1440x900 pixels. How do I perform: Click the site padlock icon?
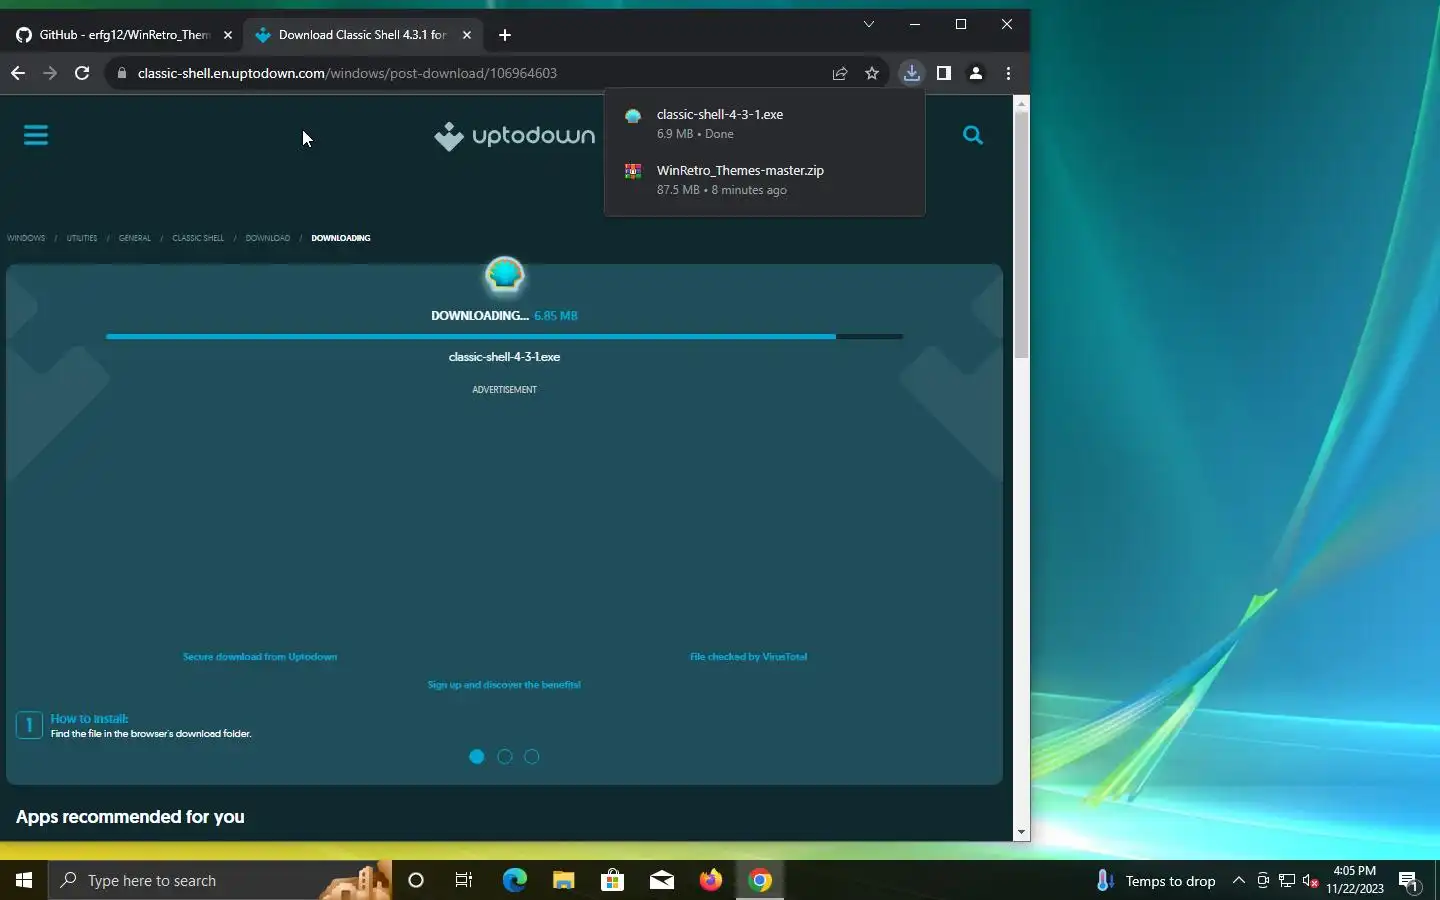point(122,73)
